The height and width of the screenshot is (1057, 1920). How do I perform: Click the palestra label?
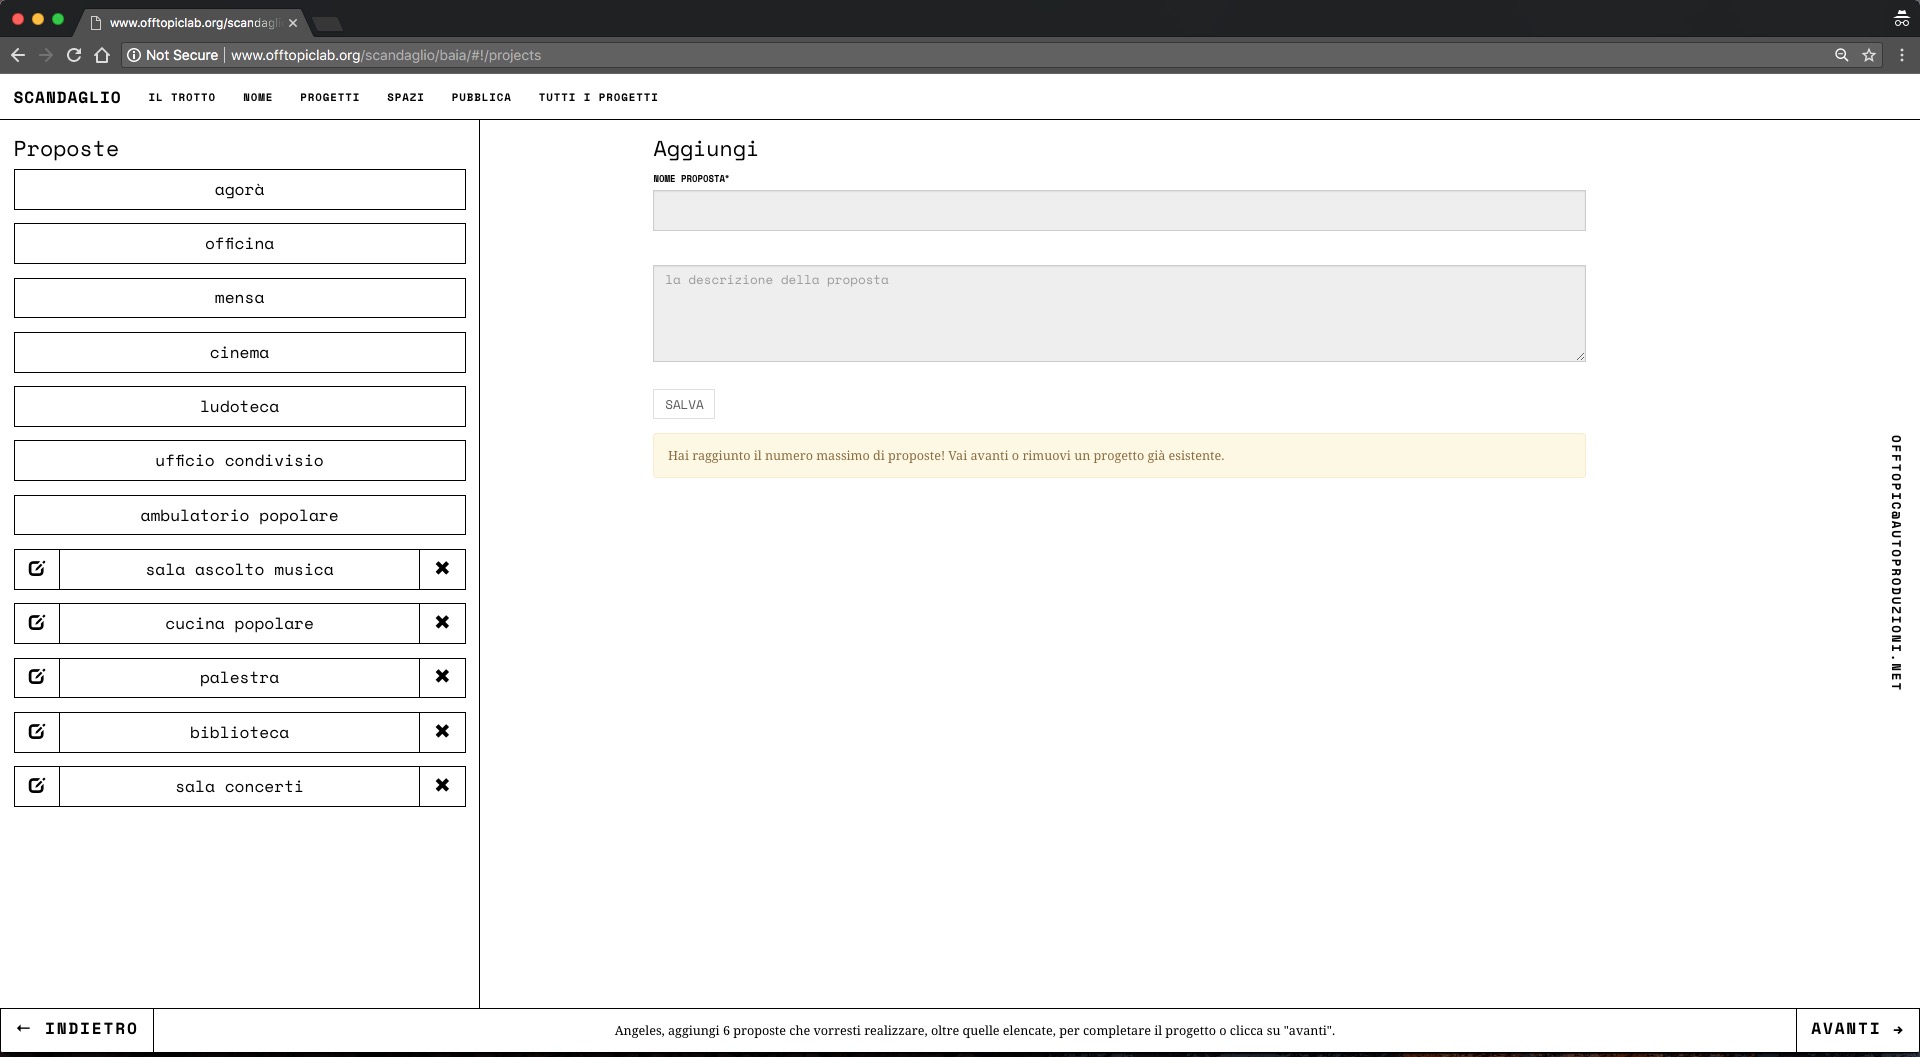click(240, 677)
